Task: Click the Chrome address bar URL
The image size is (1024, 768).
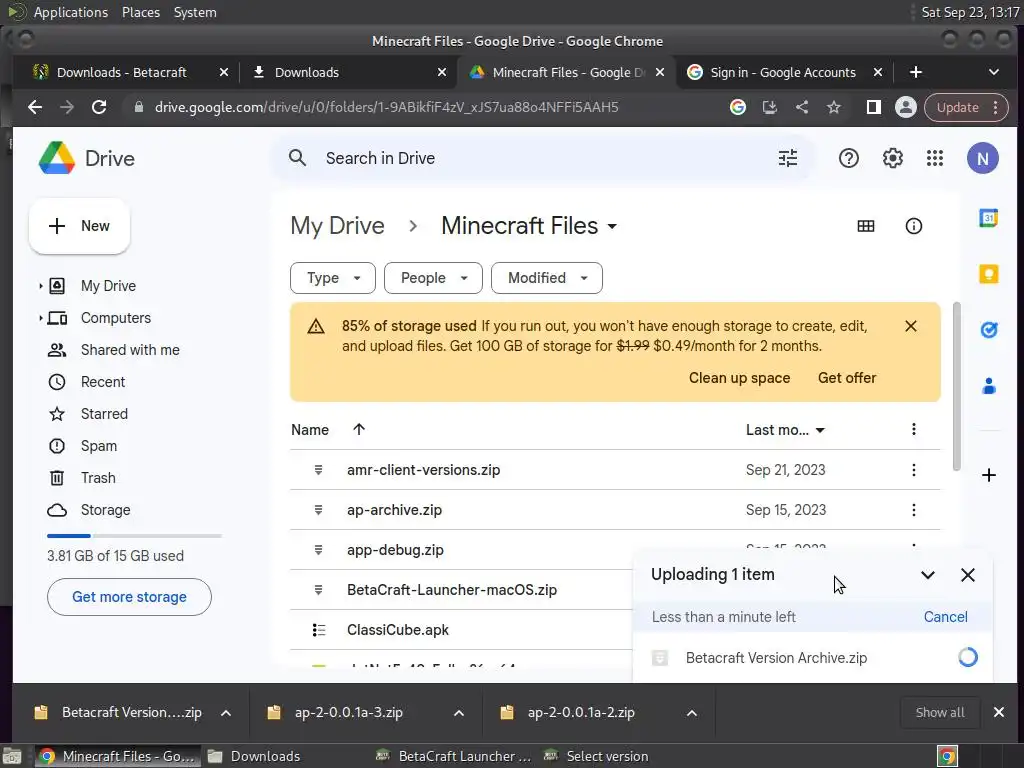Action: click(x=387, y=107)
